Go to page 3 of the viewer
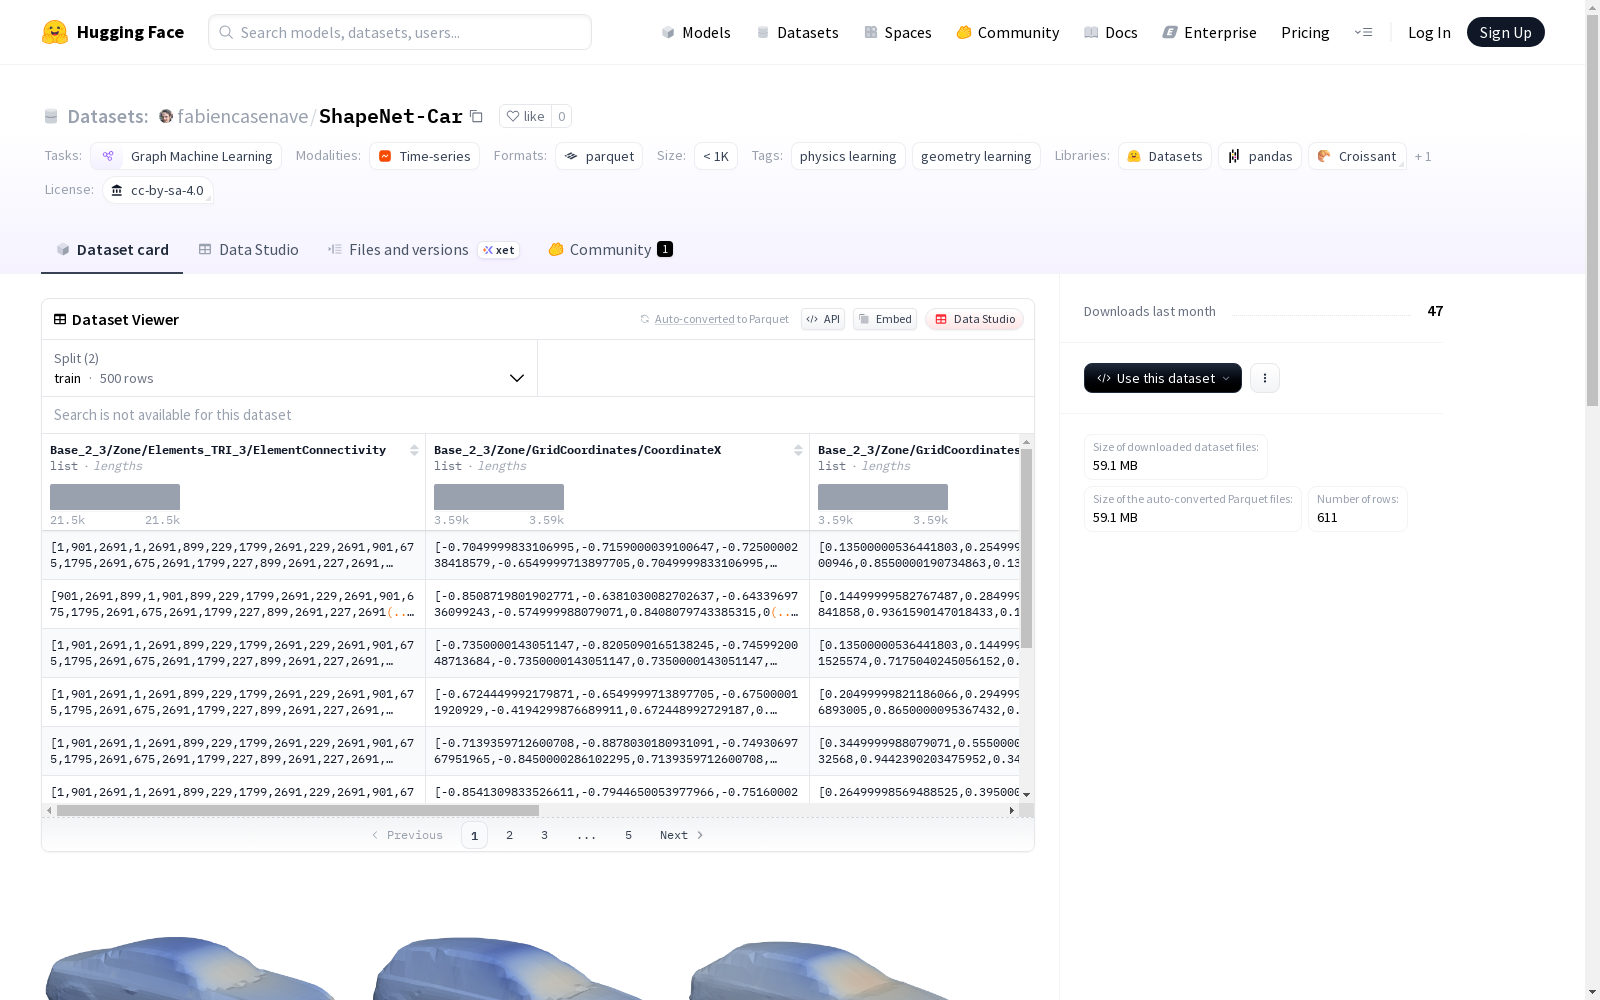Image resolution: width=1600 pixels, height=1000 pixels. click(x=544, y=835)
